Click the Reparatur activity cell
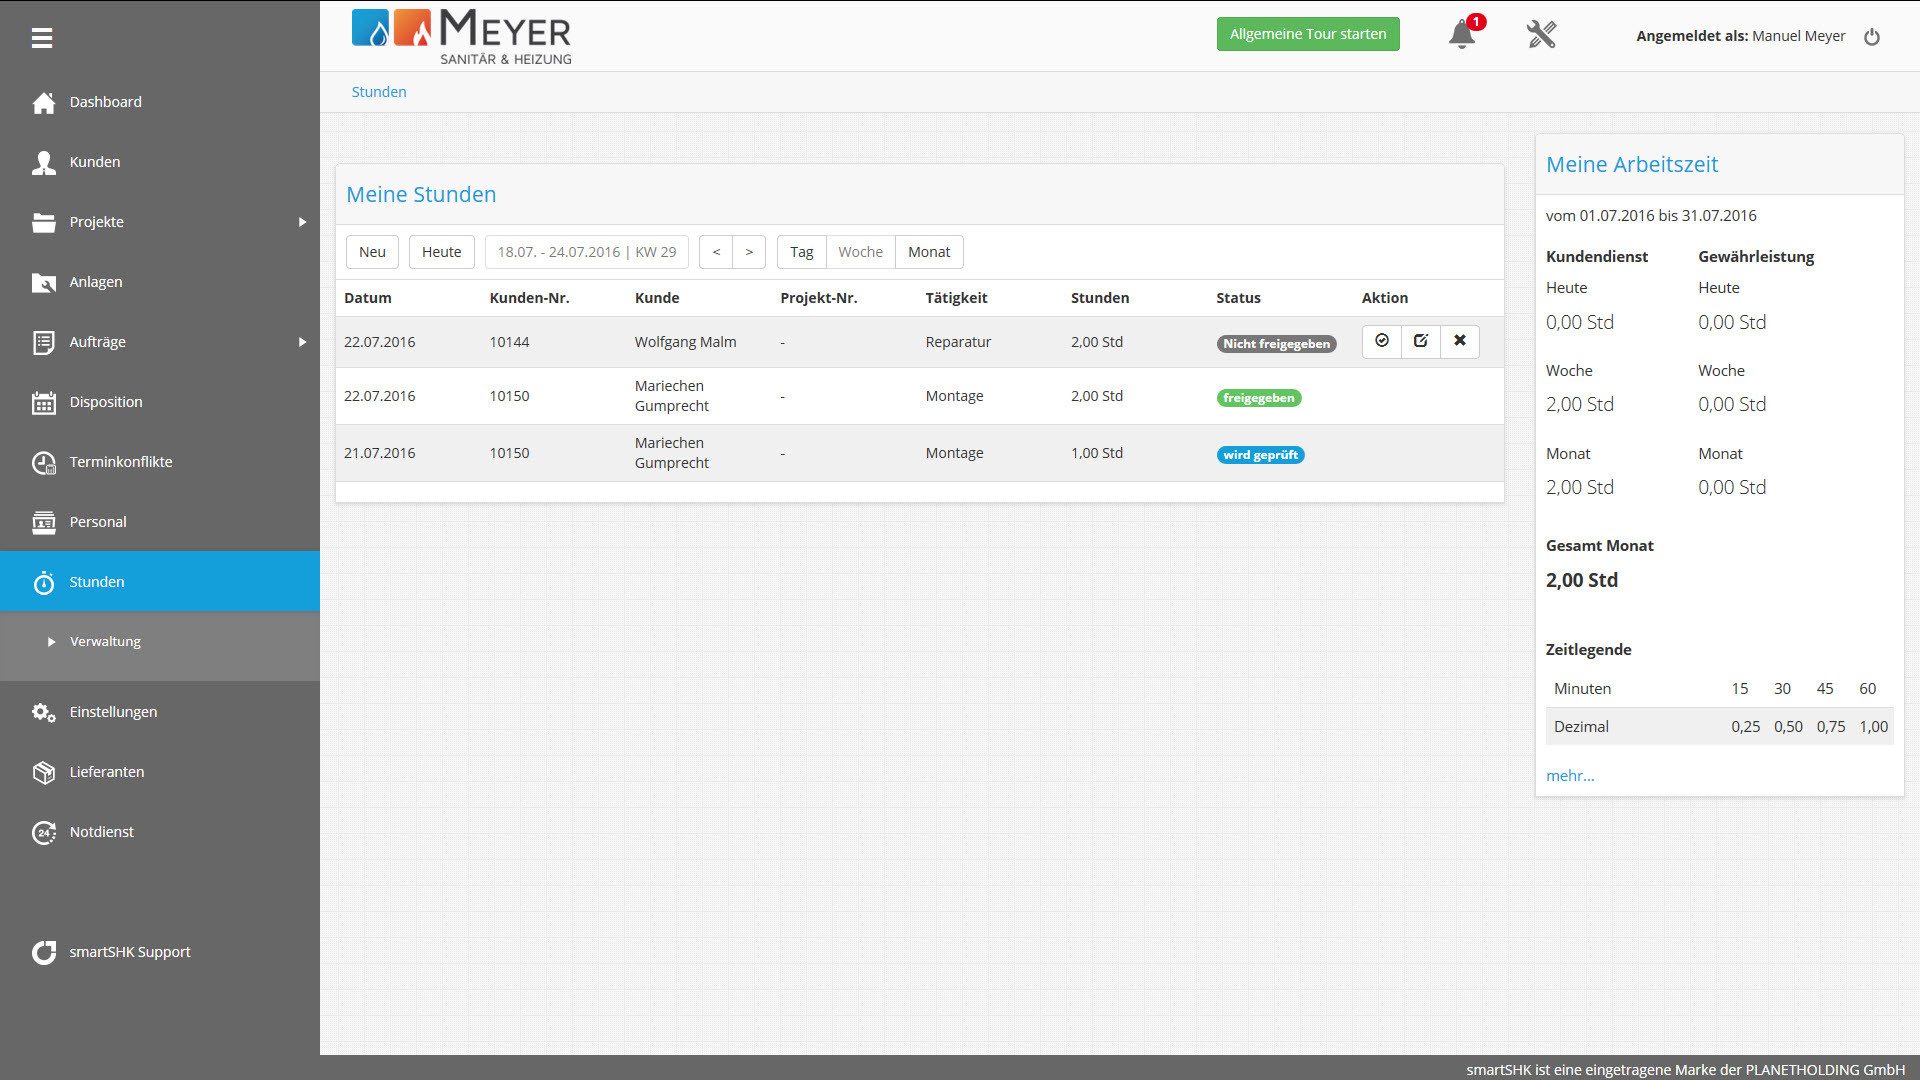The height and width of the screenshot is (1080, 1920). pyautogui.click(x=958, y=342)
